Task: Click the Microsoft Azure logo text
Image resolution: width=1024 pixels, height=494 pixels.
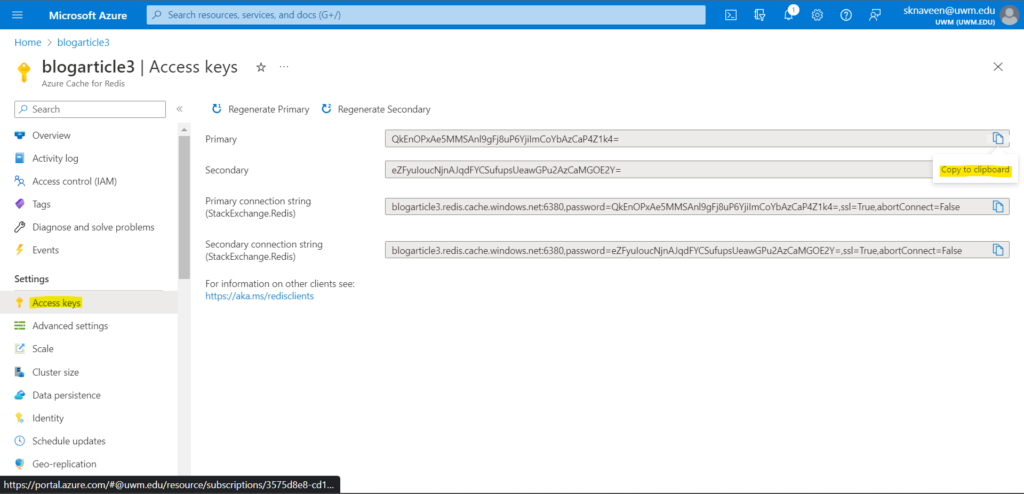Action: (88, 15)
